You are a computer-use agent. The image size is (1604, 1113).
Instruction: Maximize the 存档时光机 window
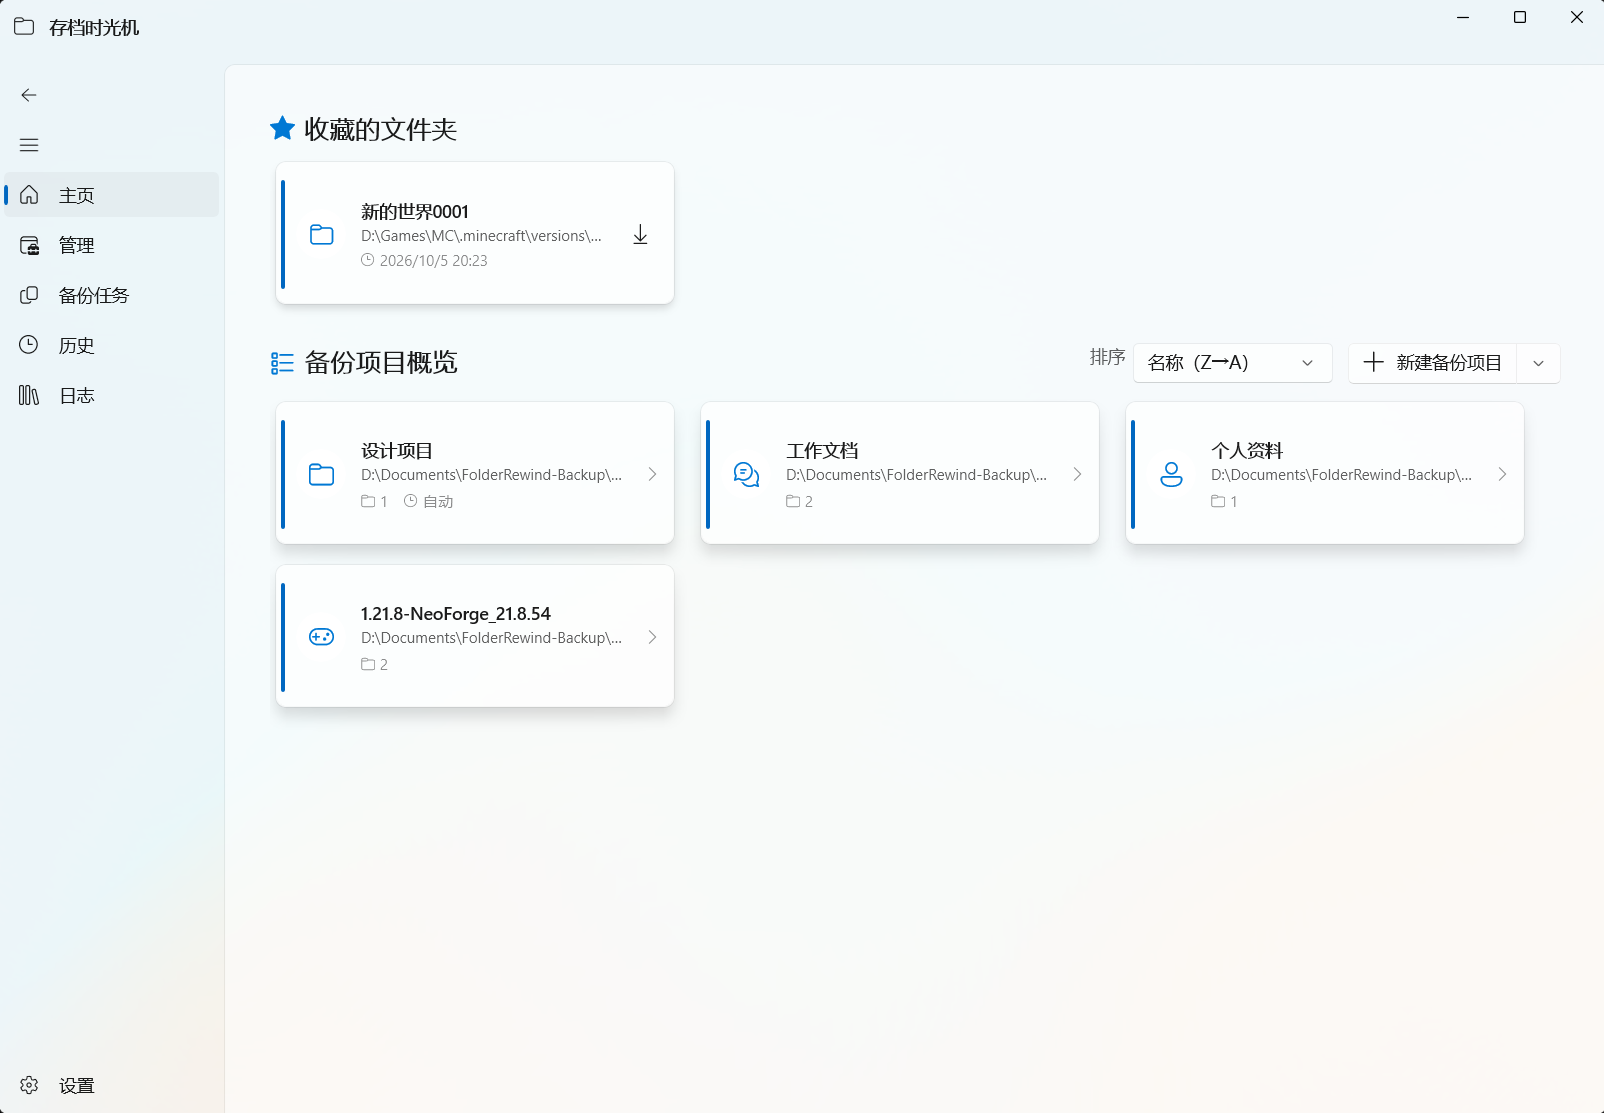click(1520, 17)
